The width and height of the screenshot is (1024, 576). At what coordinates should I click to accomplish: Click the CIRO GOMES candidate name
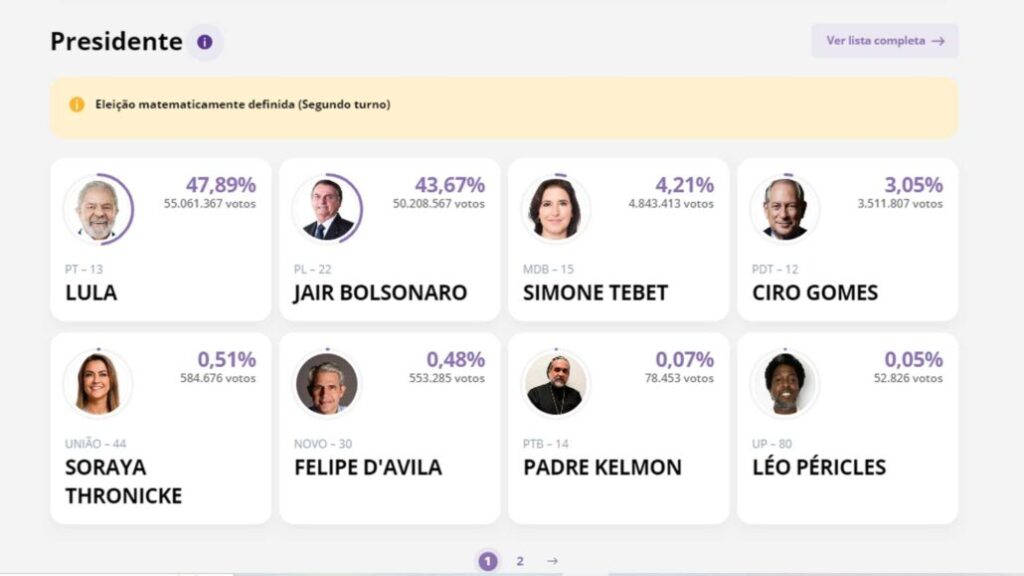click(x=815, y=293)
